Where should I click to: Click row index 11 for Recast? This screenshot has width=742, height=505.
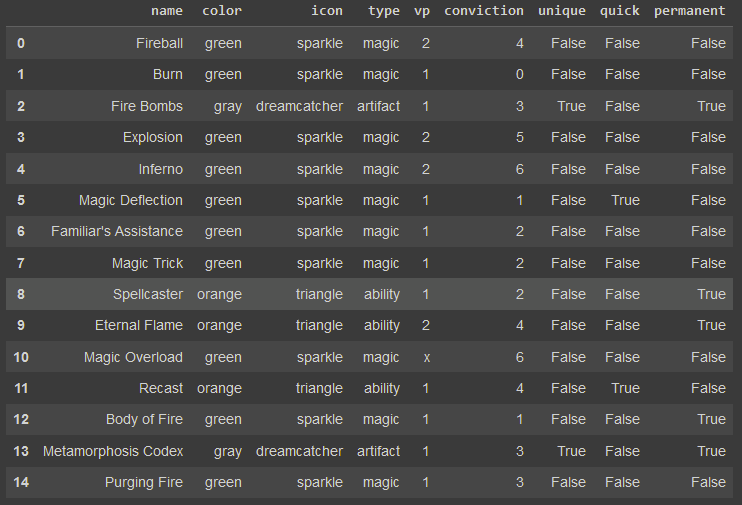21,388
